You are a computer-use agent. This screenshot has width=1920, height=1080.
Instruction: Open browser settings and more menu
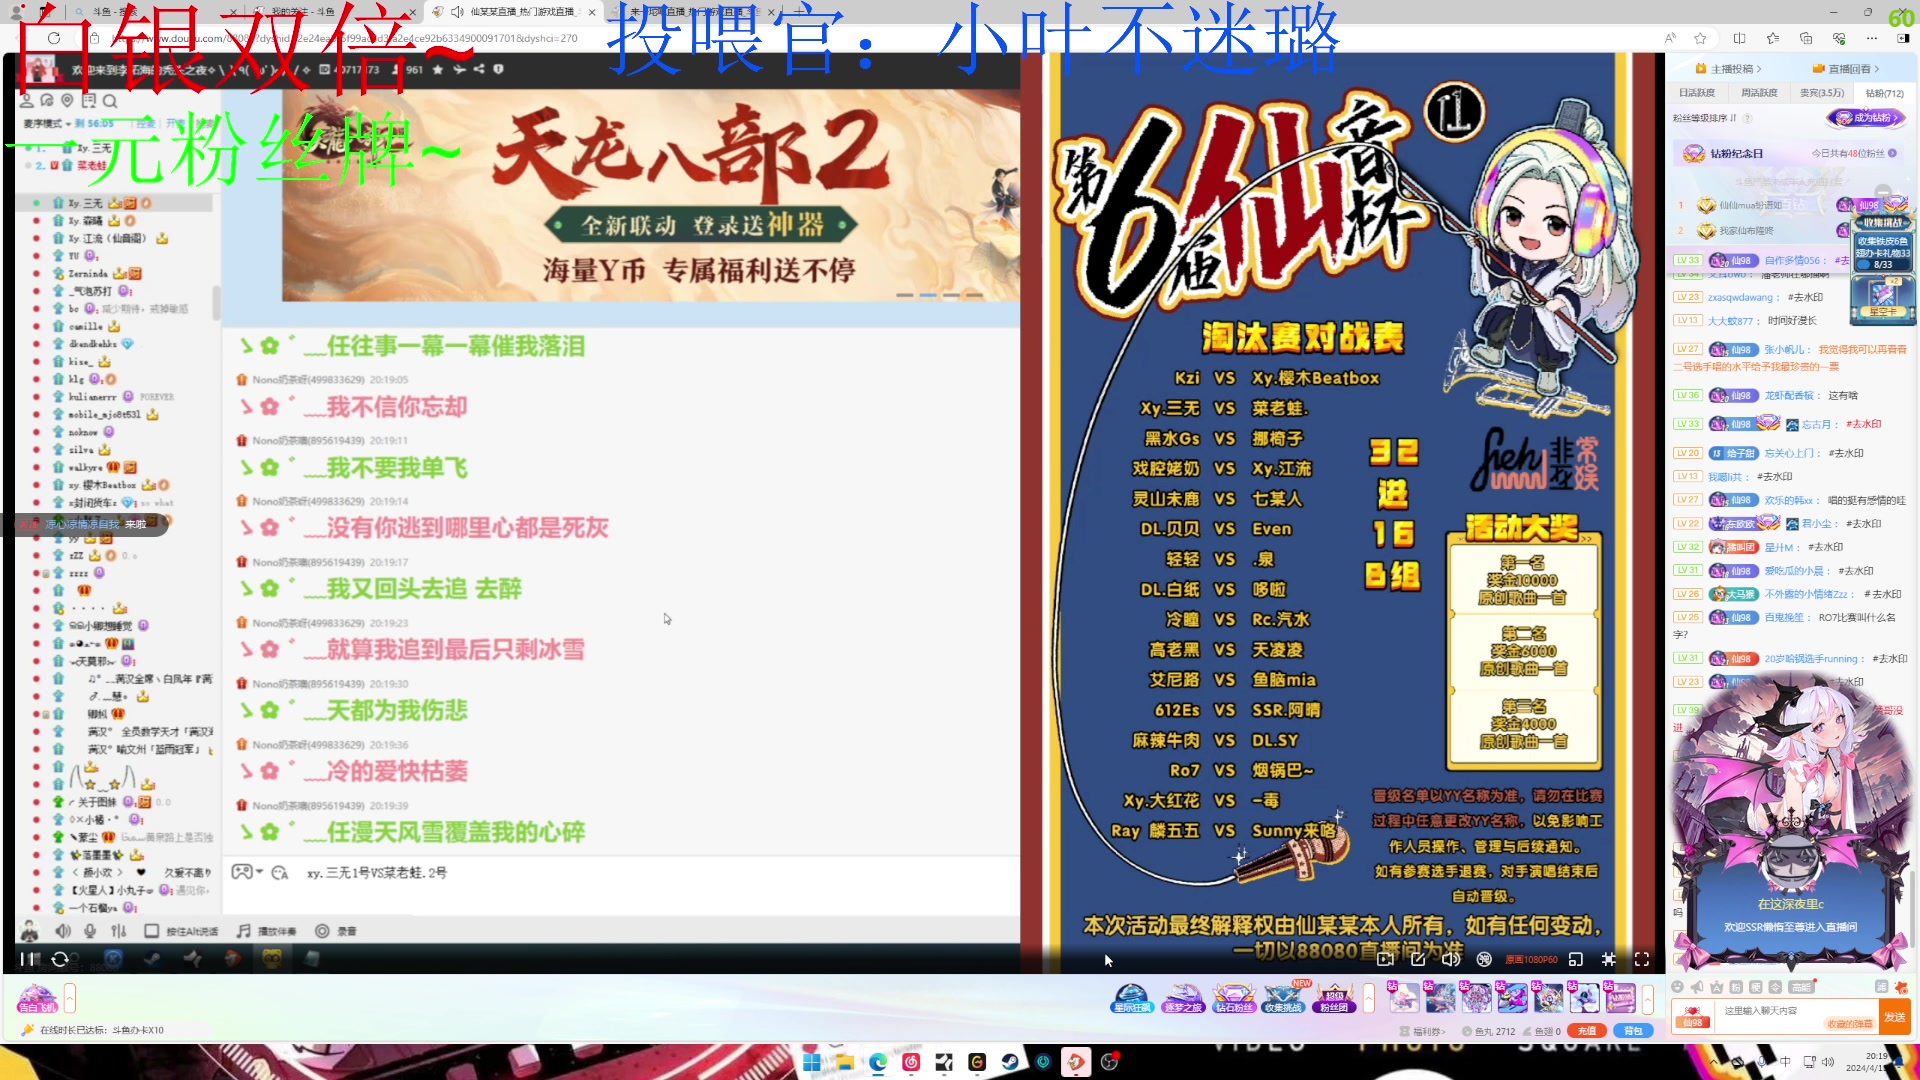click(1872, 38)
